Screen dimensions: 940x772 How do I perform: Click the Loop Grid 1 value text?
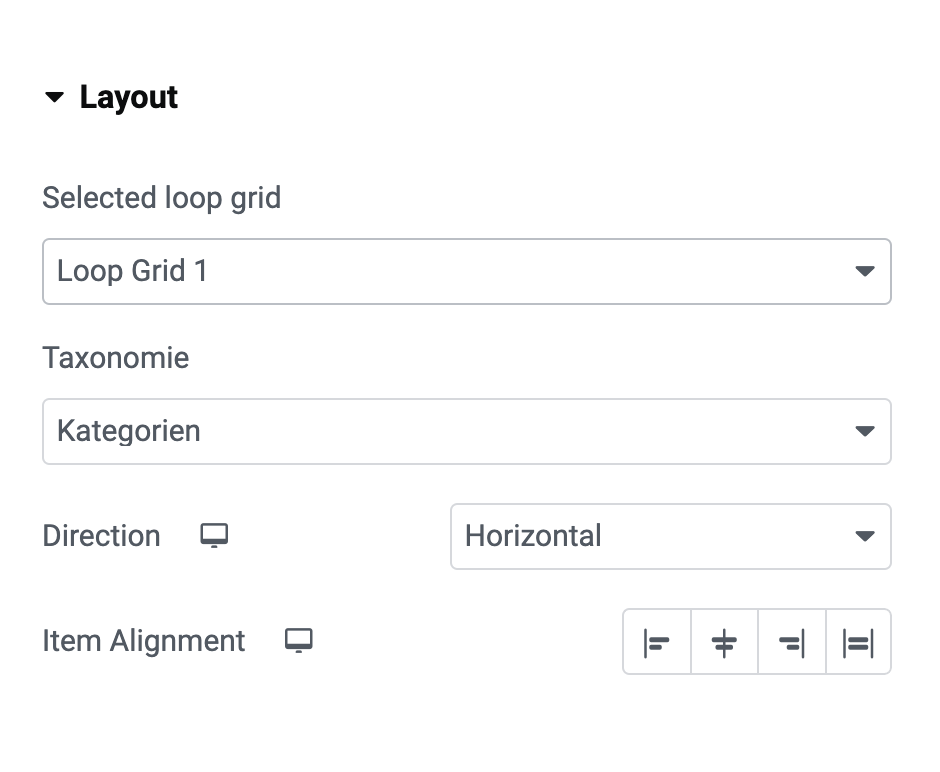132,271
